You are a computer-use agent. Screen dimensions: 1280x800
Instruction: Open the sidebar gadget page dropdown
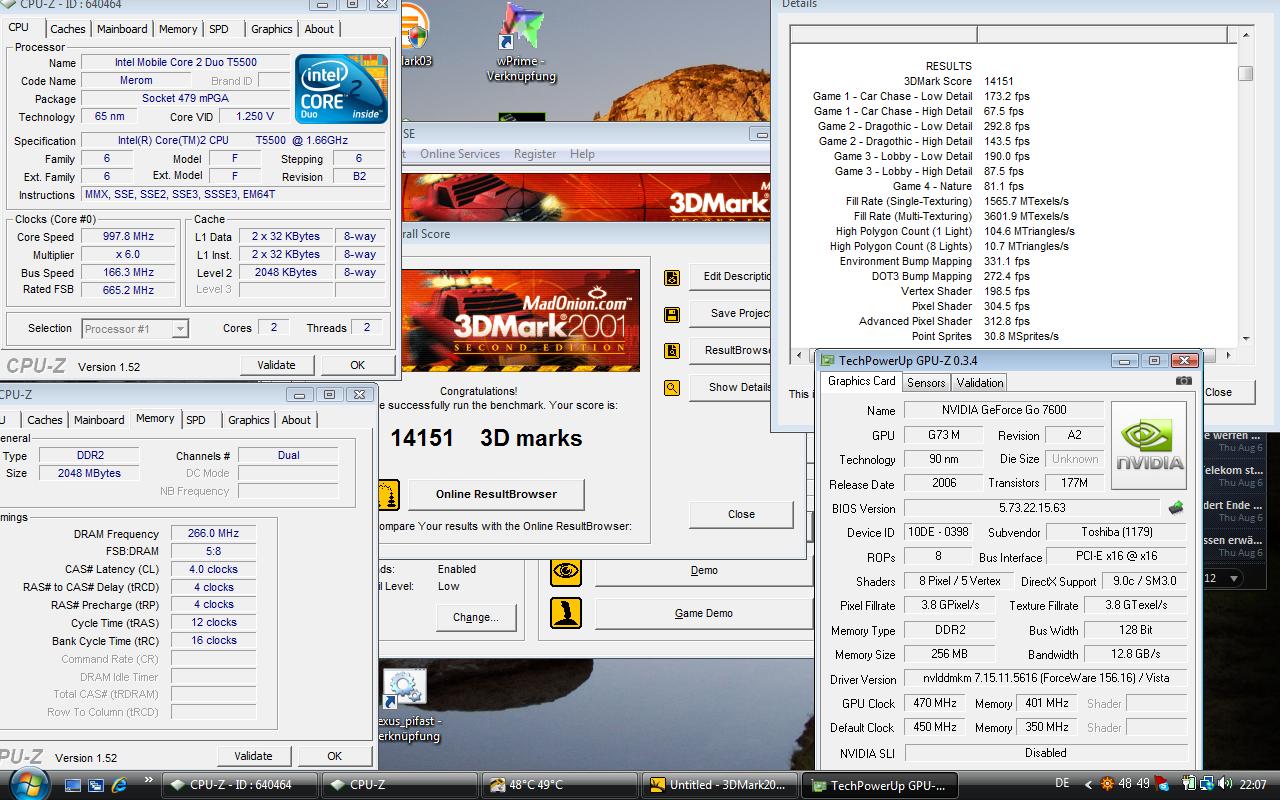click(1233, 578)
